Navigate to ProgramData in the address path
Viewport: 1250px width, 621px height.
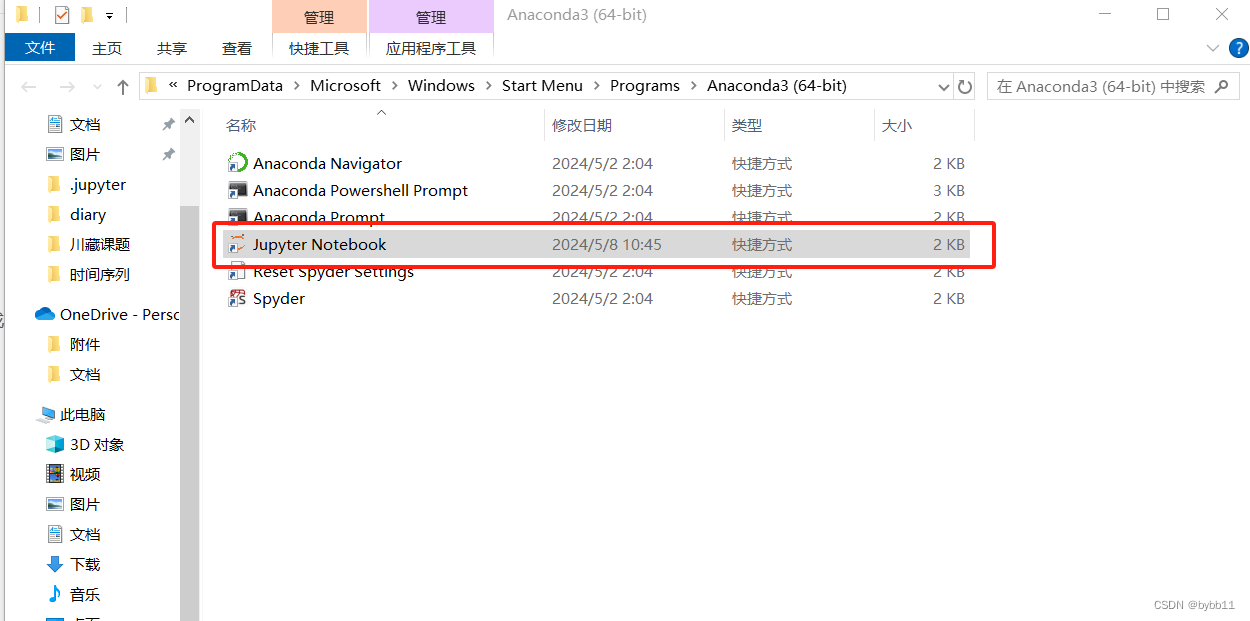coord(235,86)
